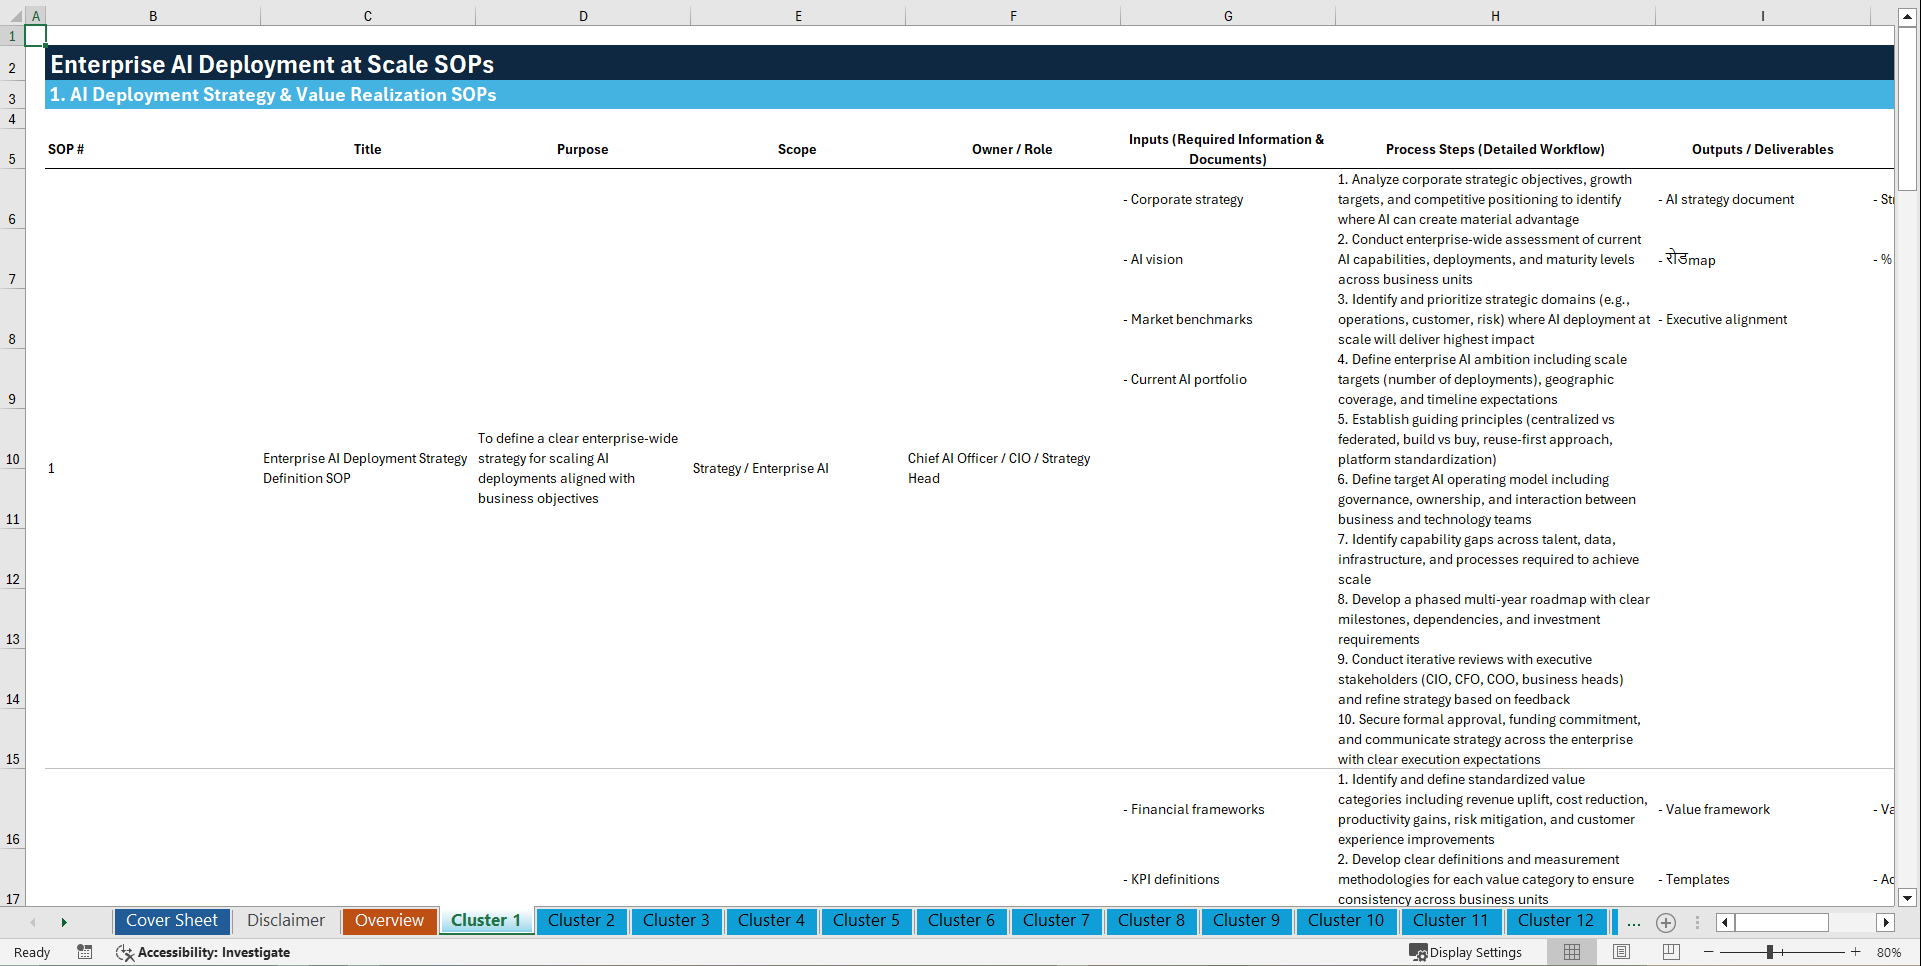
Task: Open the Cover Sheet tab
Action: click(x=171, y=920)
